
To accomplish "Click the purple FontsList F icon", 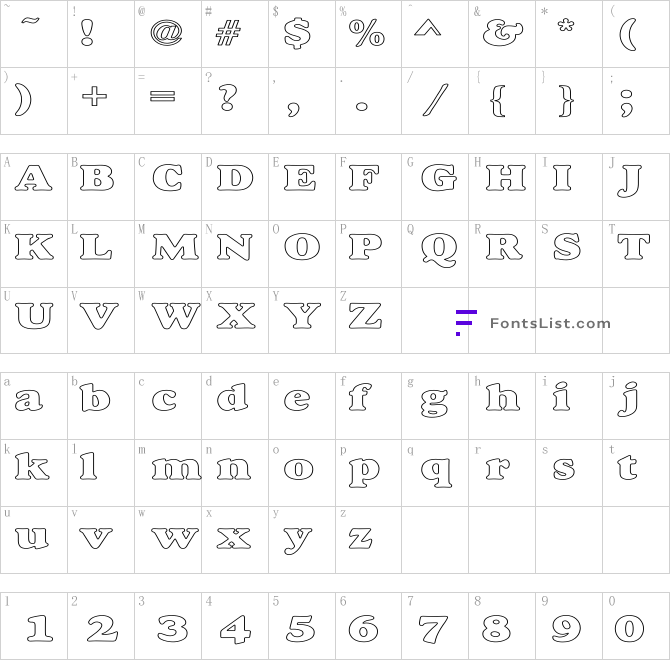I will pos(466,323).
